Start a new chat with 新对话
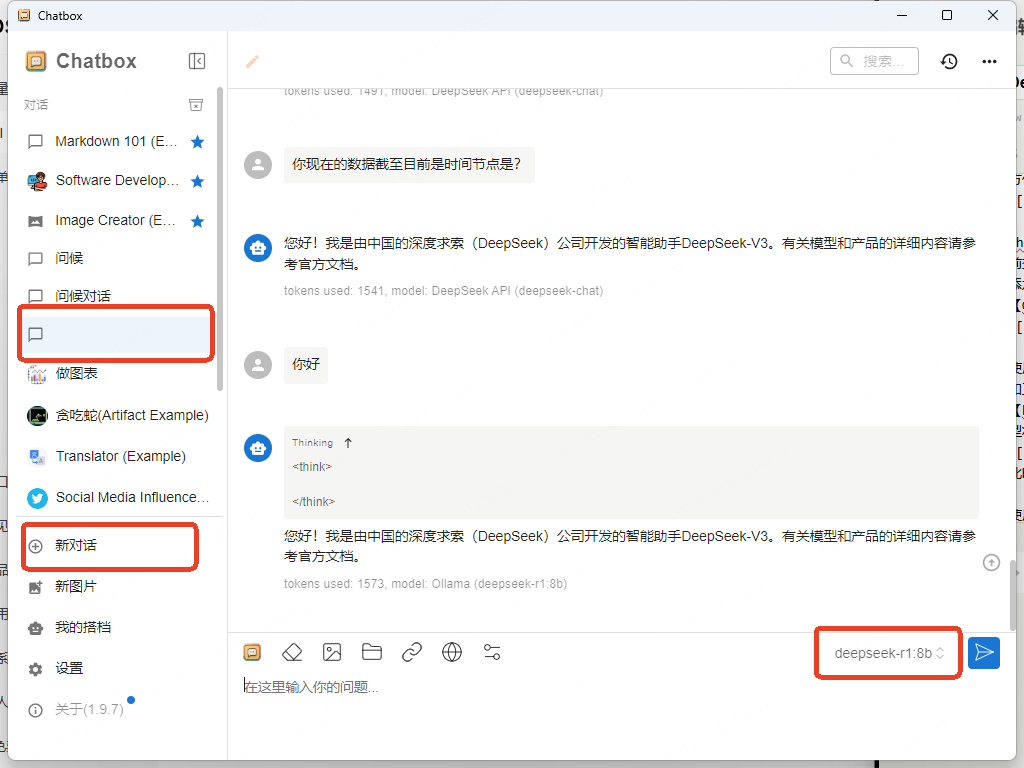The width and height of the screenshot is (1024, 768). (109, 545)
